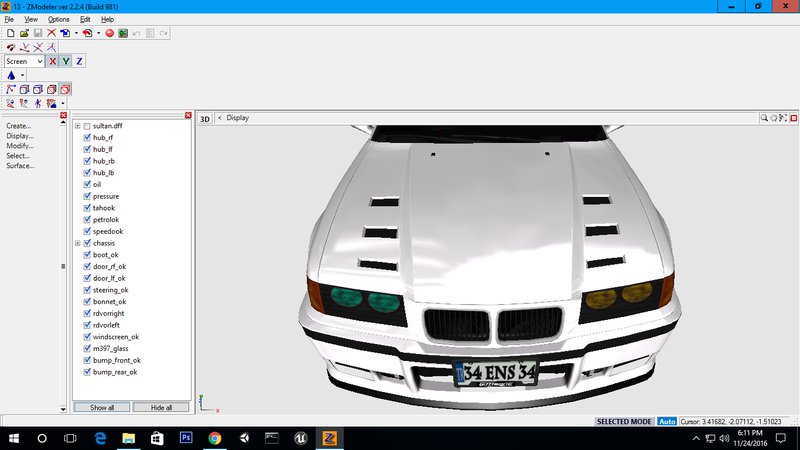Click the orbit rotate icon in viewport header
The height and width of the screenshot is (450, 800).
tap(773, 118)
